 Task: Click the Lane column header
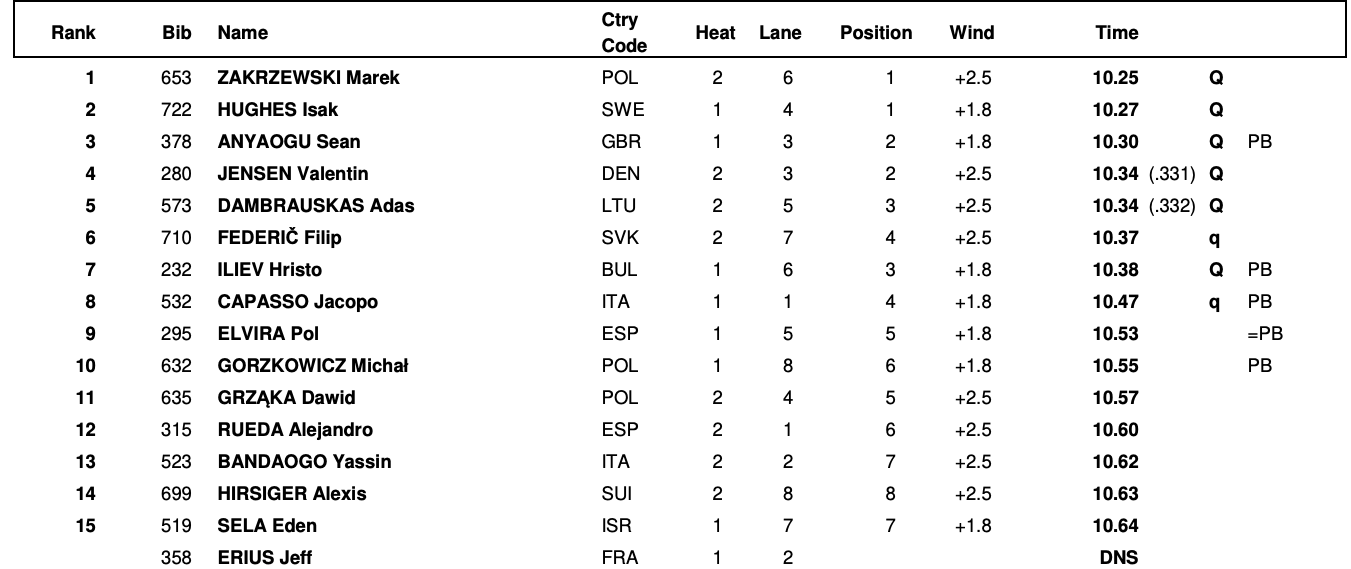(x=780, y=33)
